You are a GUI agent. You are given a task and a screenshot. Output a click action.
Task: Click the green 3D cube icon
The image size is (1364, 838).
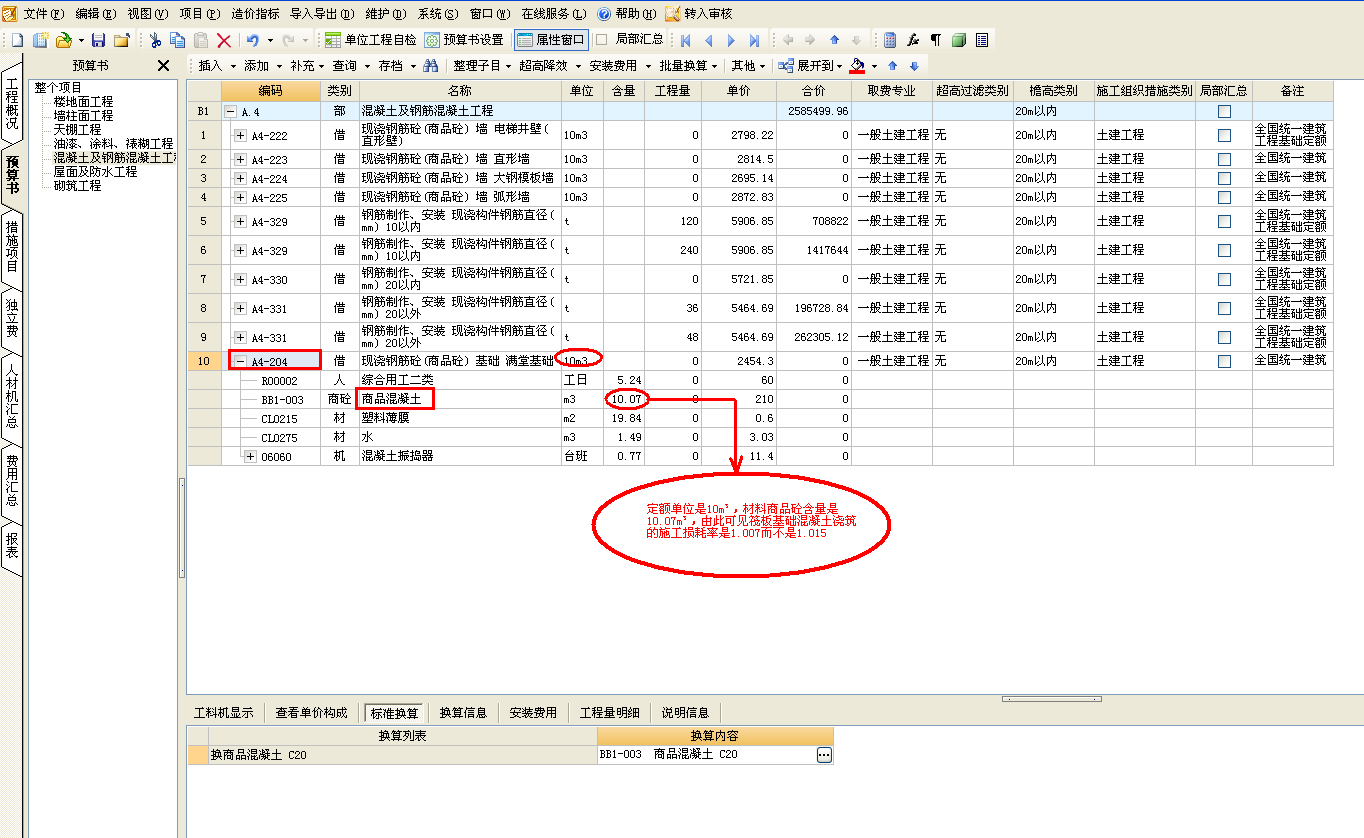pyautogui.click(x=959, y=40)
